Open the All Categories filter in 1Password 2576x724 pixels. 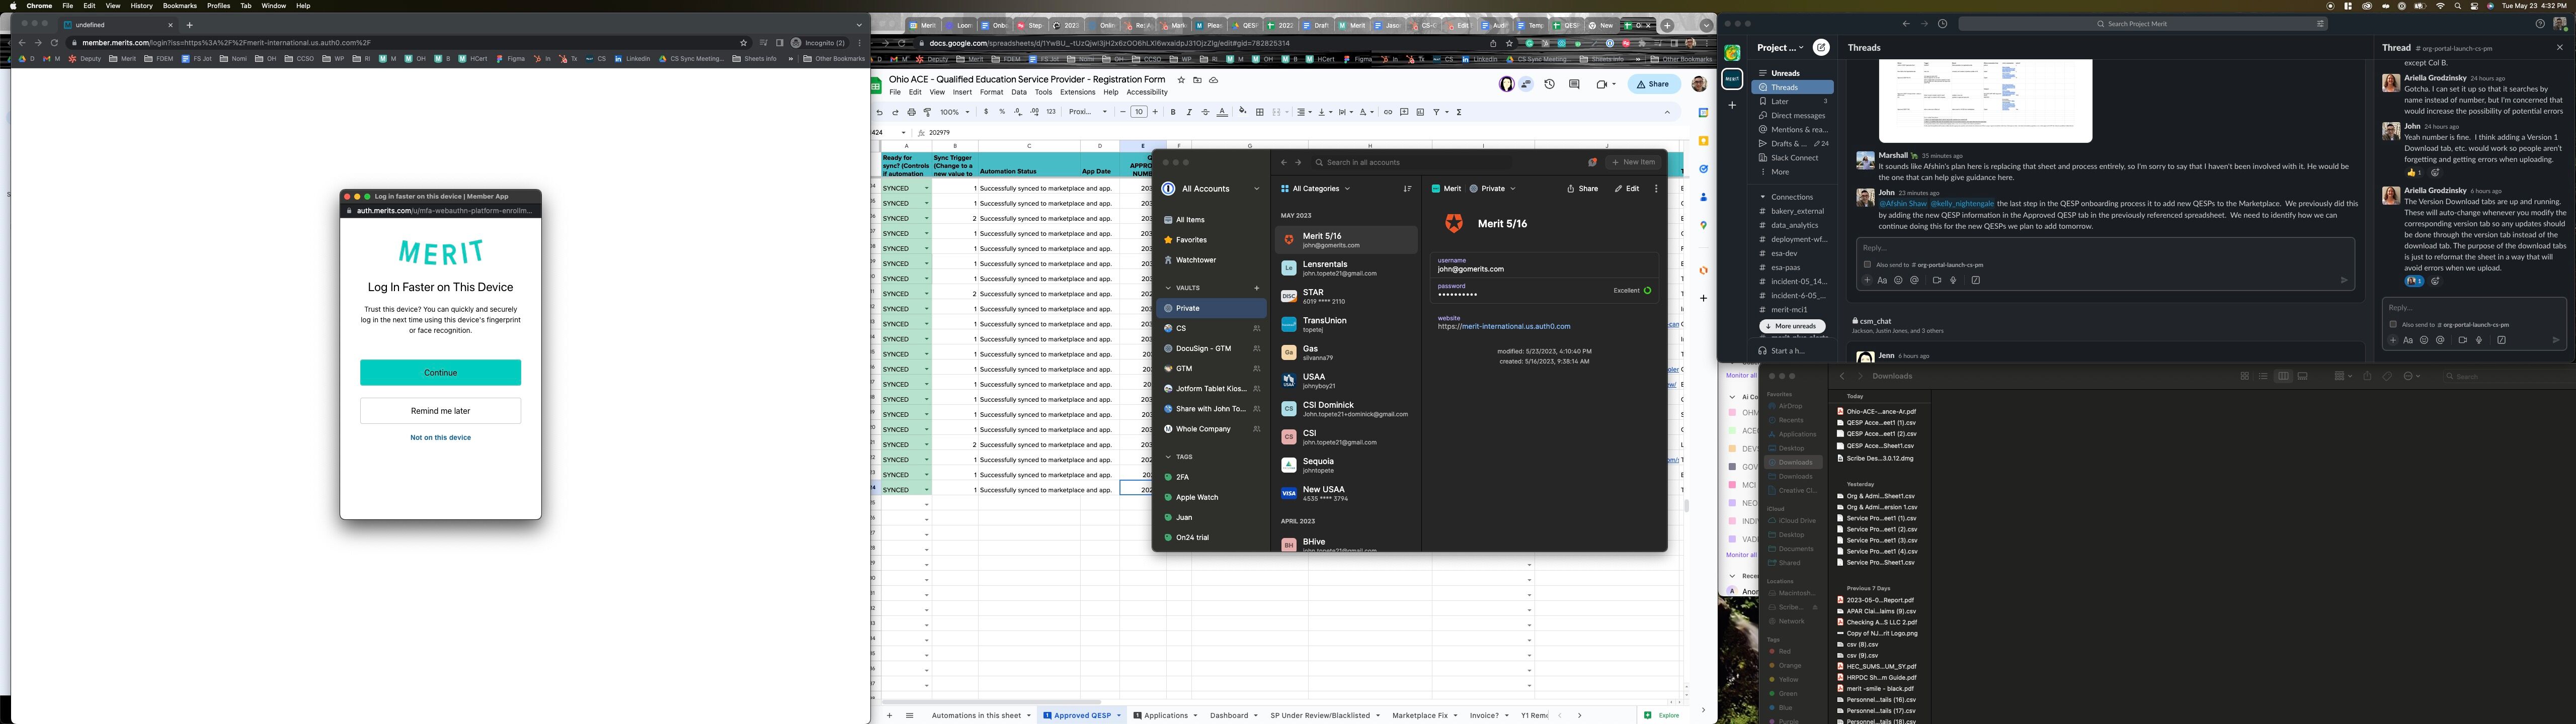1315,189
